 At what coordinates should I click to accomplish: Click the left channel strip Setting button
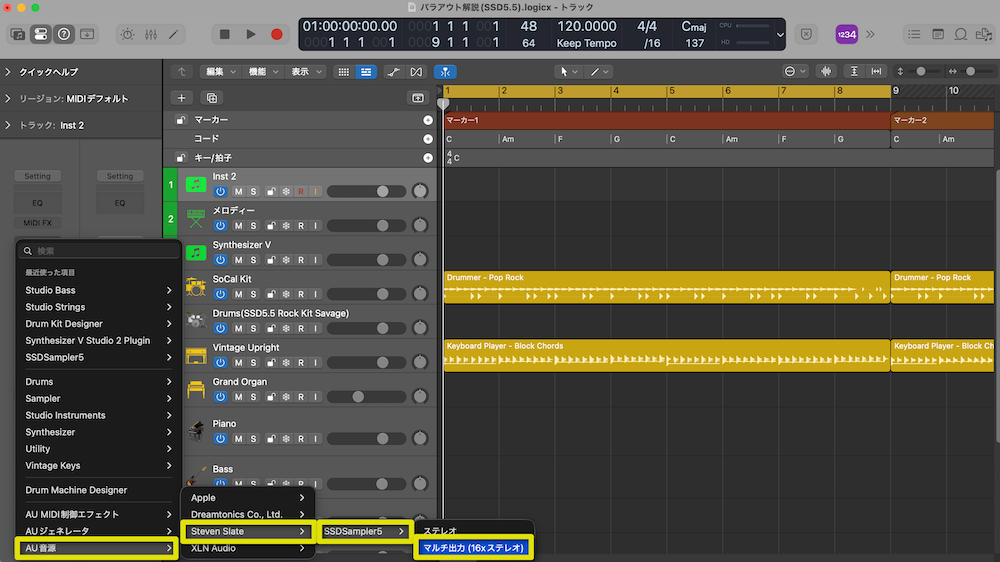(x=38, y=176)
